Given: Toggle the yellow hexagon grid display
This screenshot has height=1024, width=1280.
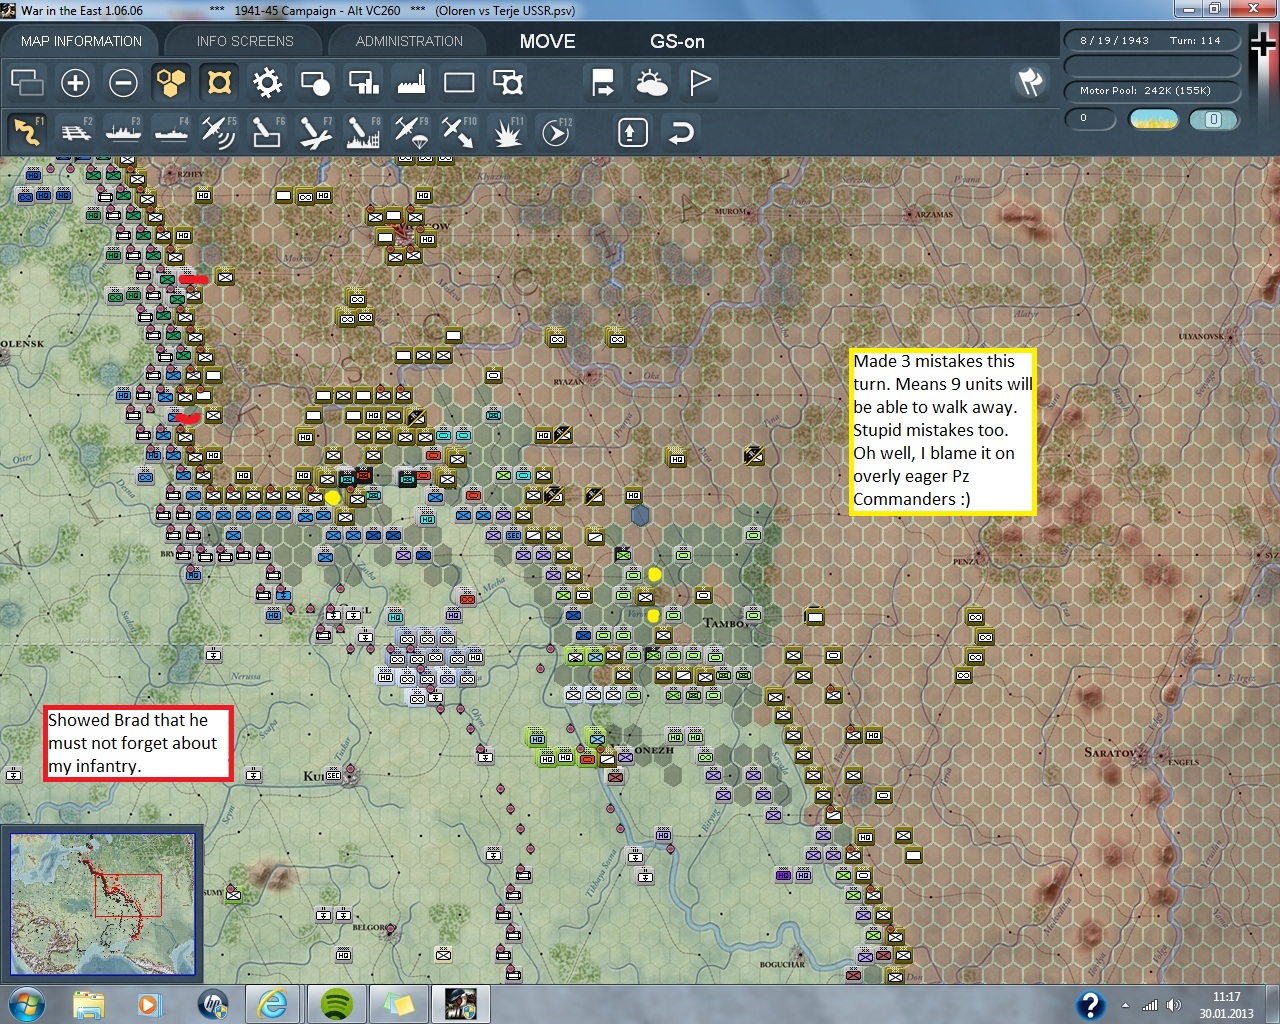Looking at the screenshot, I should pos(171,82).
